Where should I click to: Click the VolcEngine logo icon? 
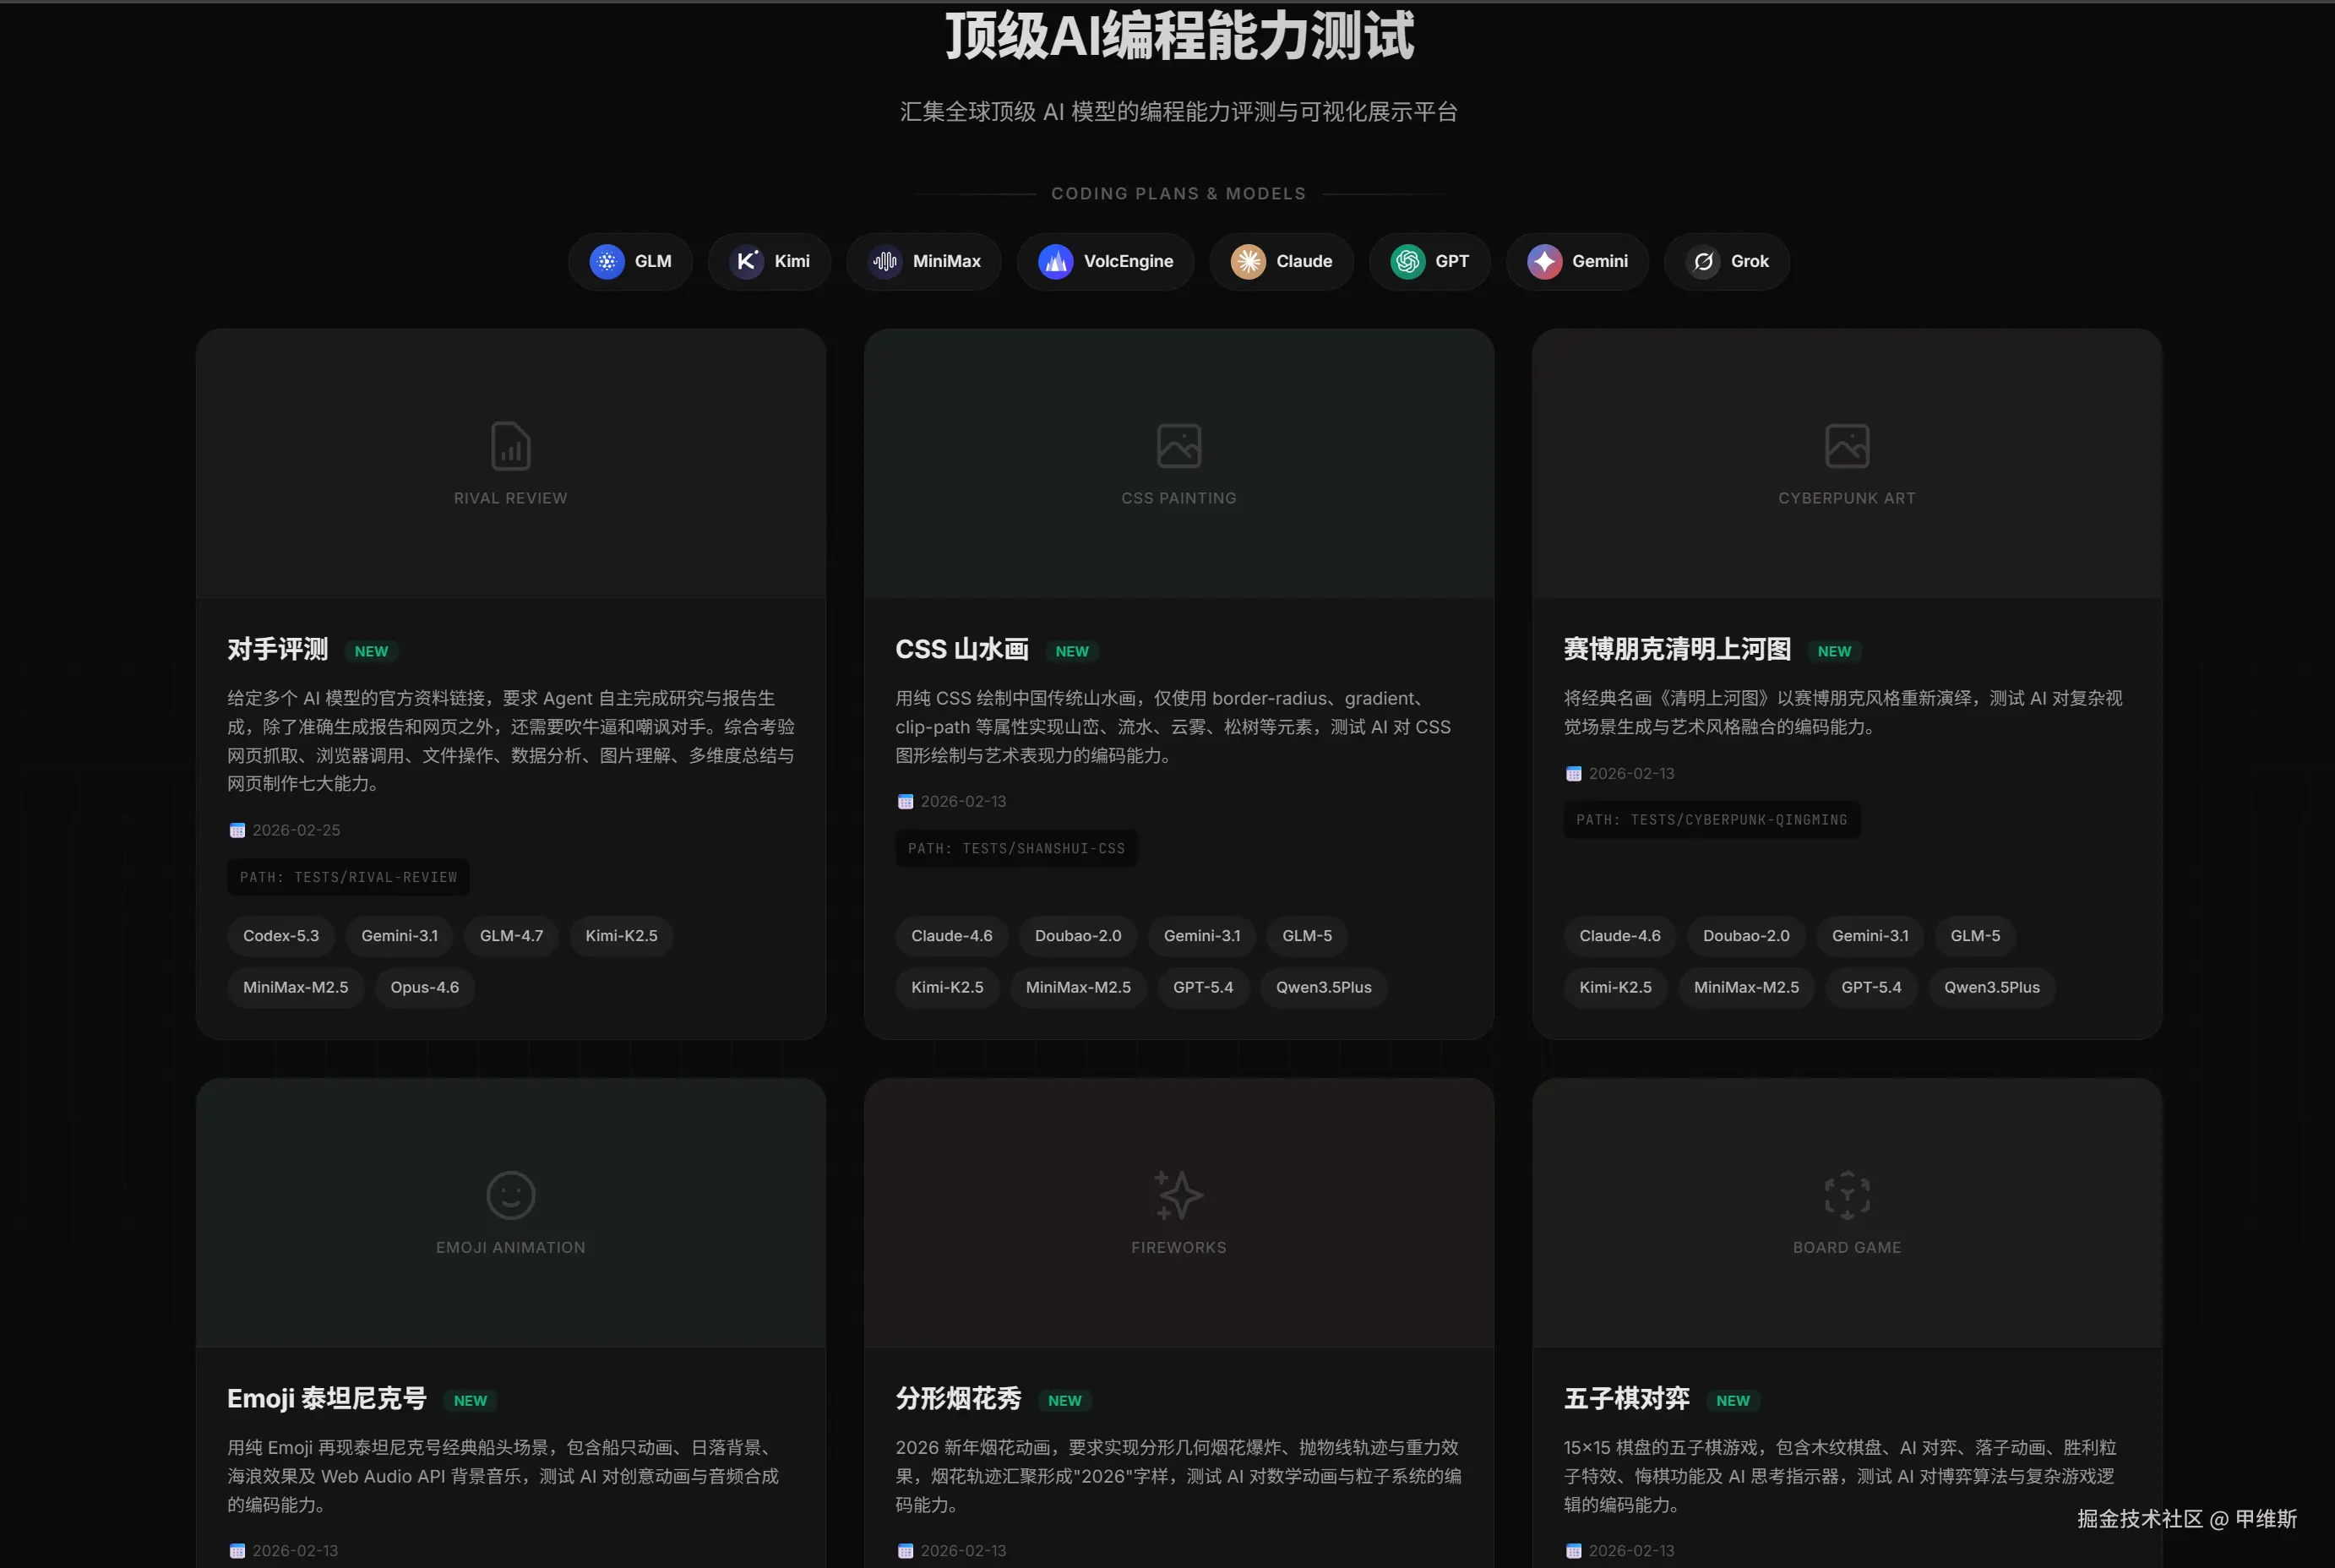pyautogui.click(x=1055, y=262)
